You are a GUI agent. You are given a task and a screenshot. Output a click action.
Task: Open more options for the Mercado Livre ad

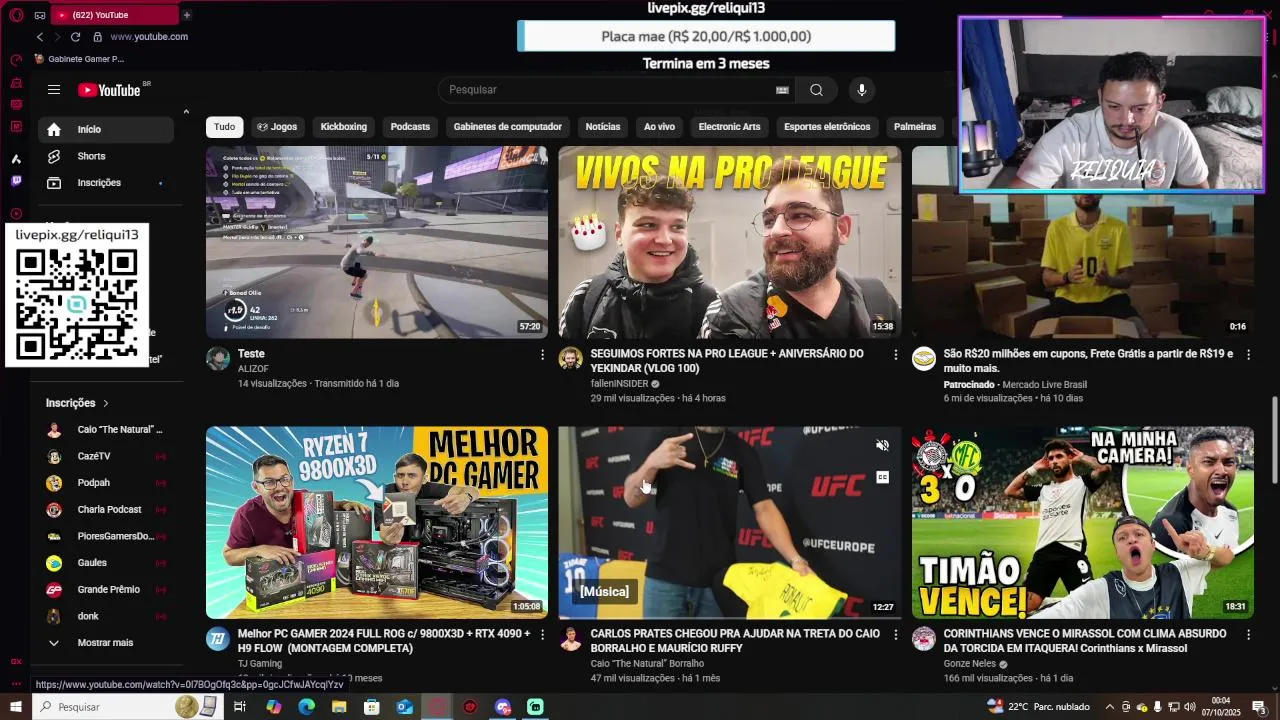(1248, 355)
